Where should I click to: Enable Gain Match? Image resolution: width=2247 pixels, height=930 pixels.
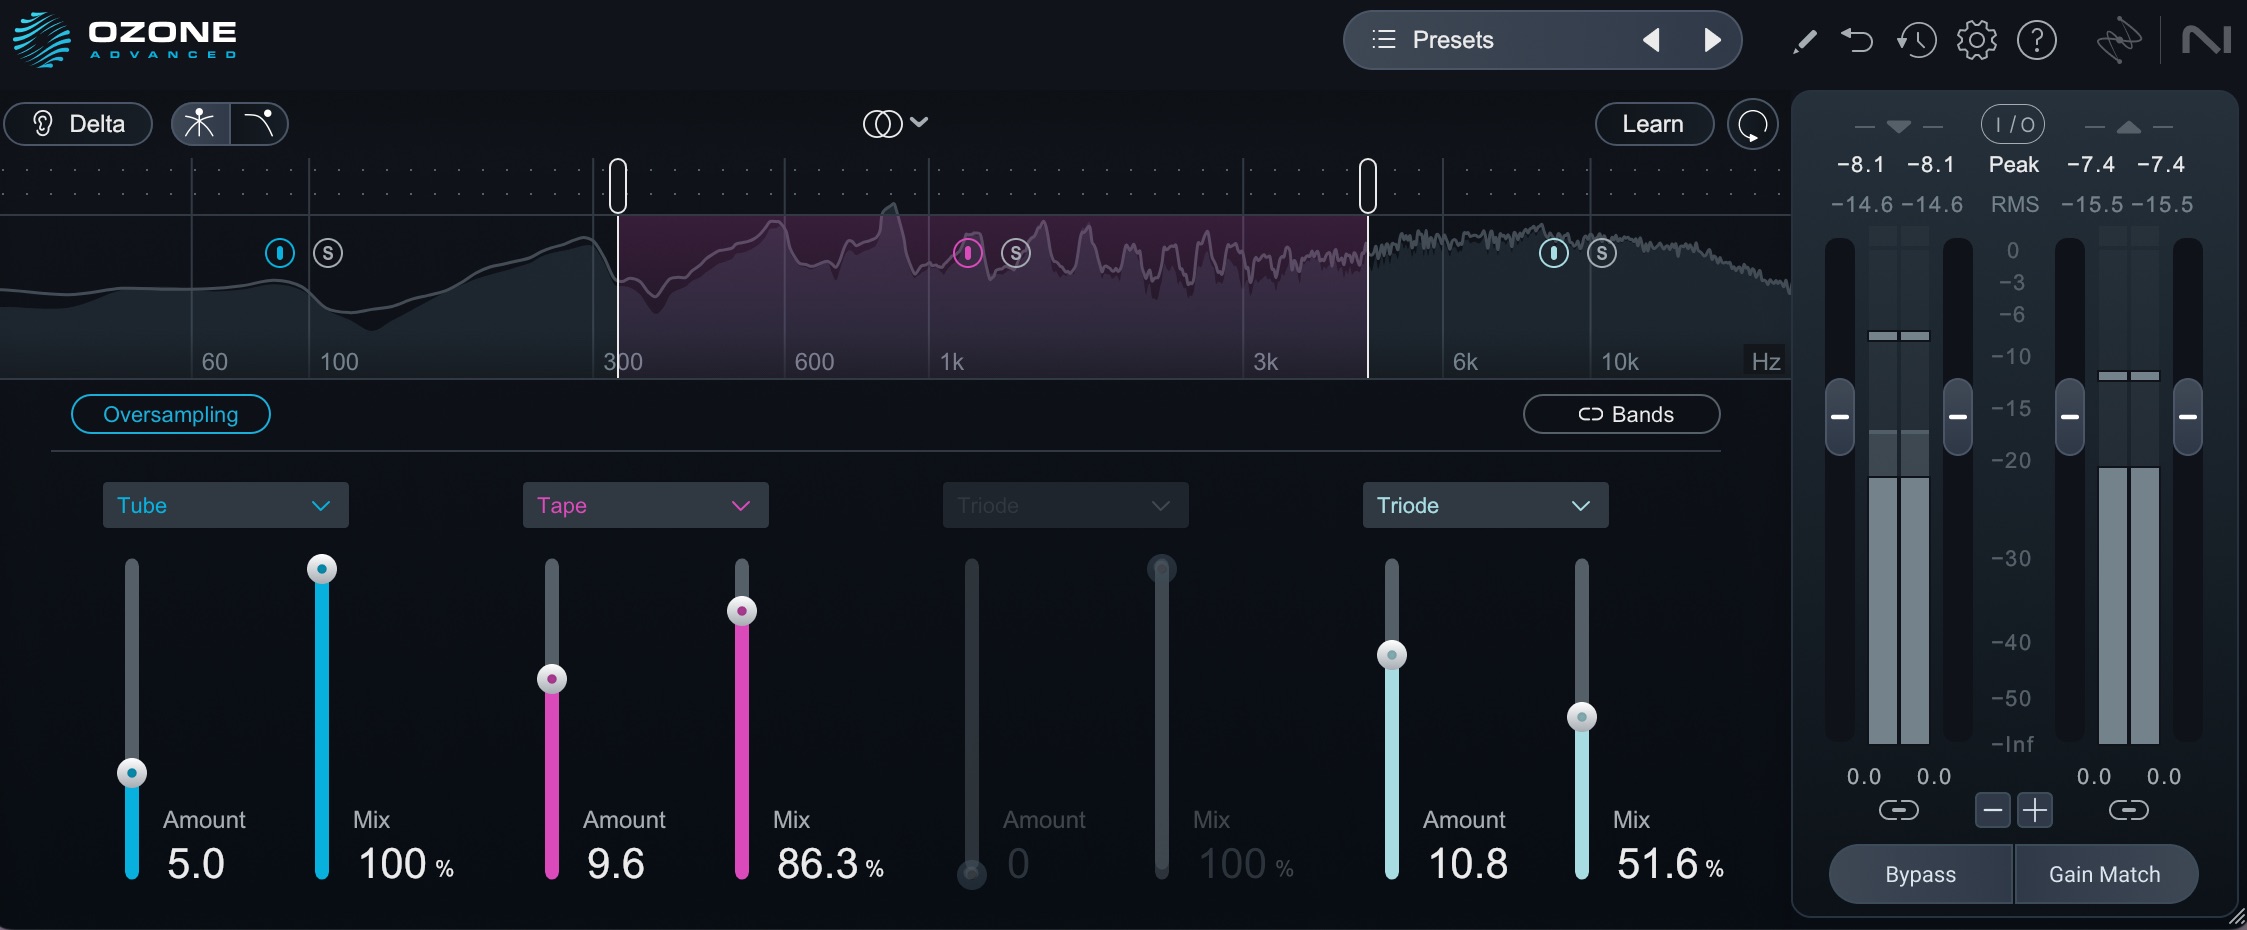[2104, 873]
